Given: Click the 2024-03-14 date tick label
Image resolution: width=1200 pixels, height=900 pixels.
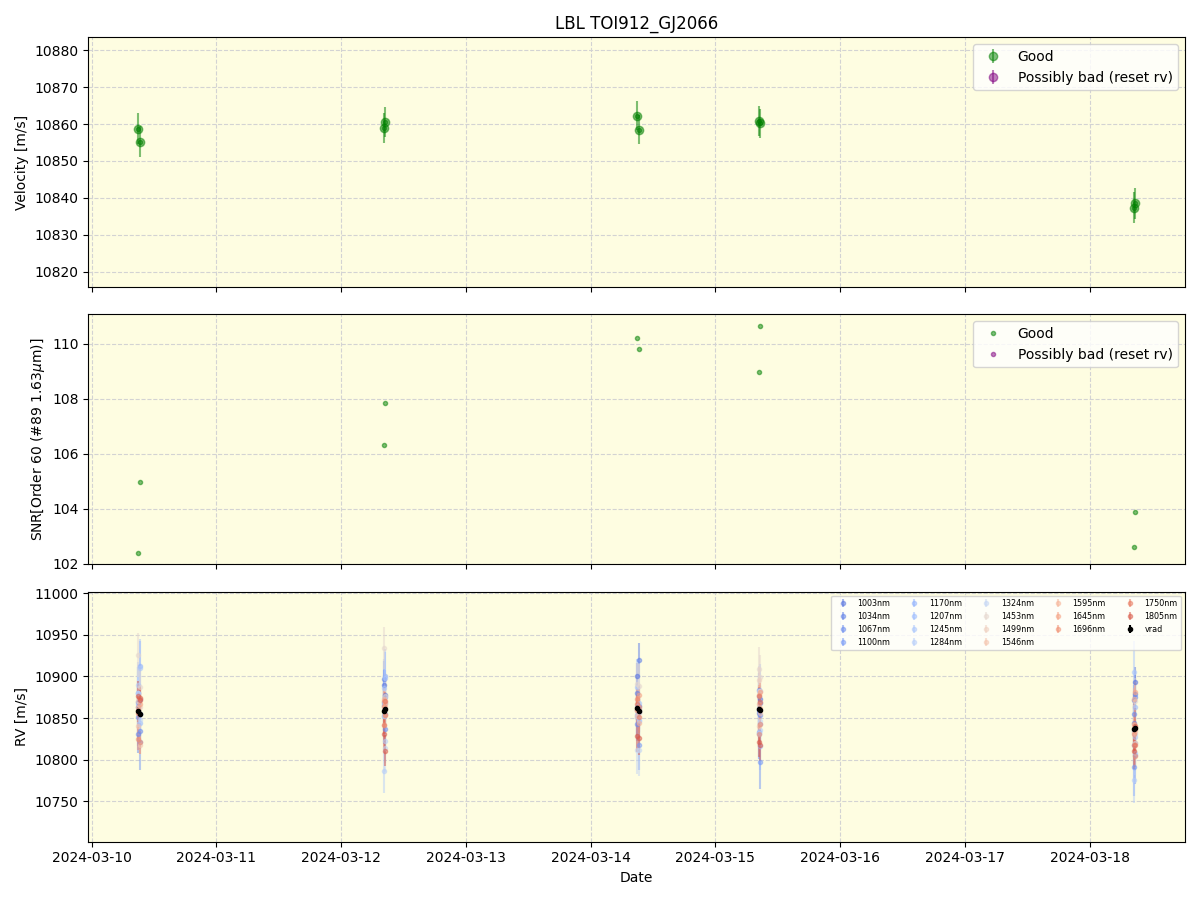Looking at the screenshot, I should (591, 857).
